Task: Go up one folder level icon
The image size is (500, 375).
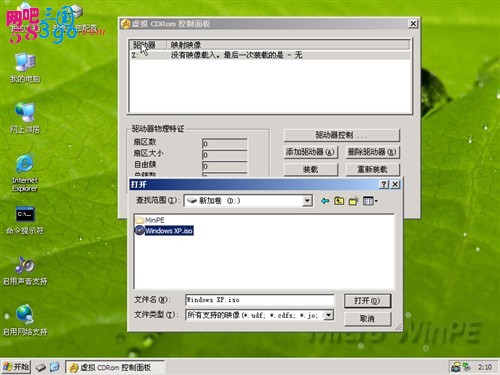Action: [x=339, y=201]
